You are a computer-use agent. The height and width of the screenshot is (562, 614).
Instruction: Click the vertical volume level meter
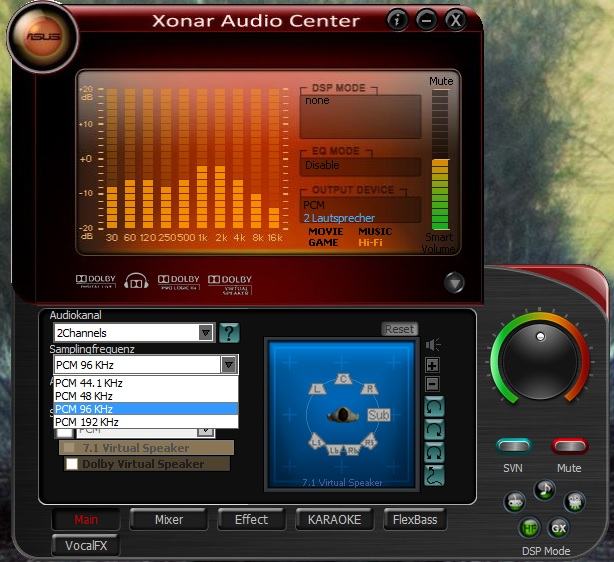[x=440, y=160]
